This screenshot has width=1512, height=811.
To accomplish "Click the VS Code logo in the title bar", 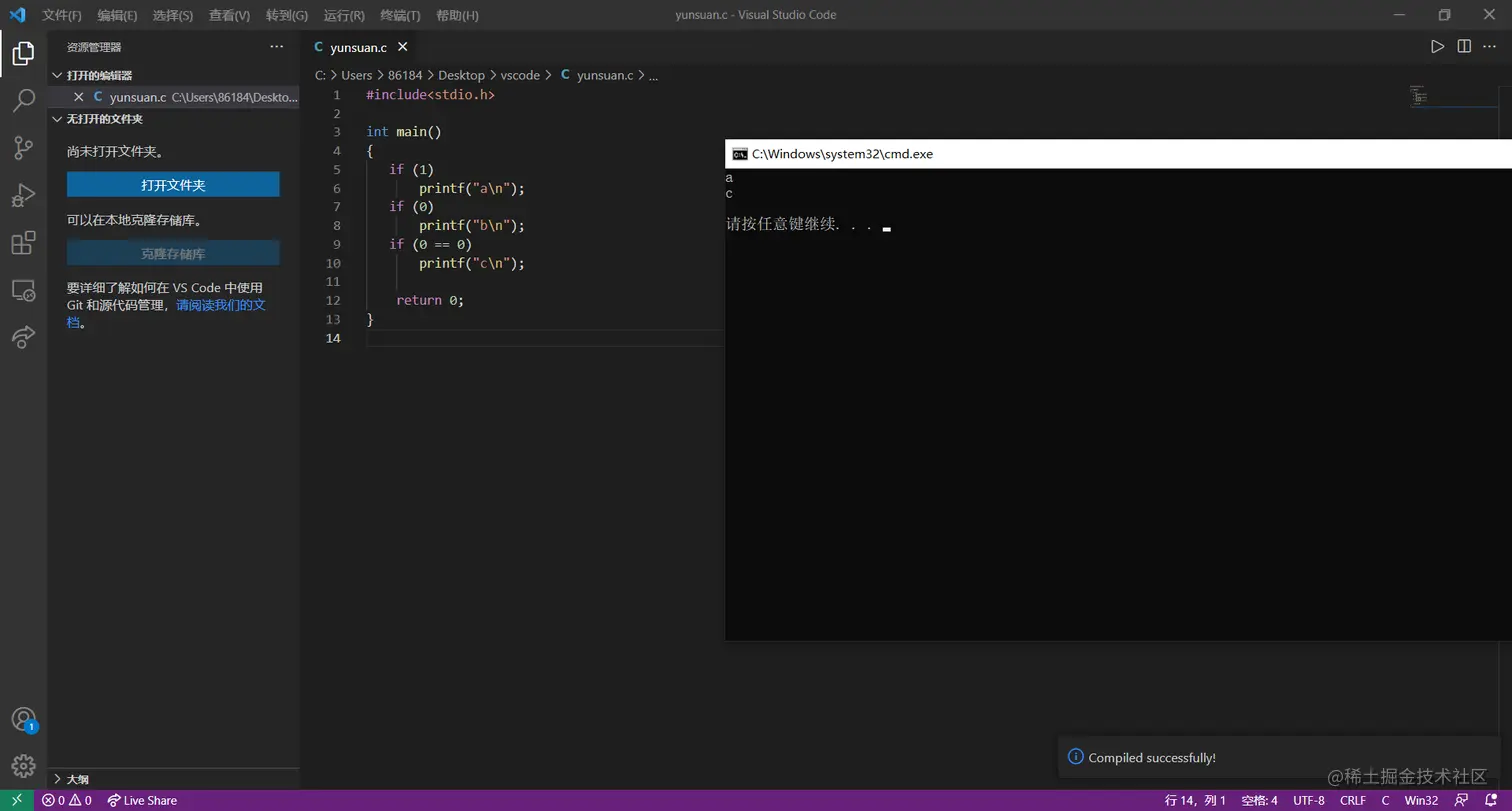I will coord(17,15).
